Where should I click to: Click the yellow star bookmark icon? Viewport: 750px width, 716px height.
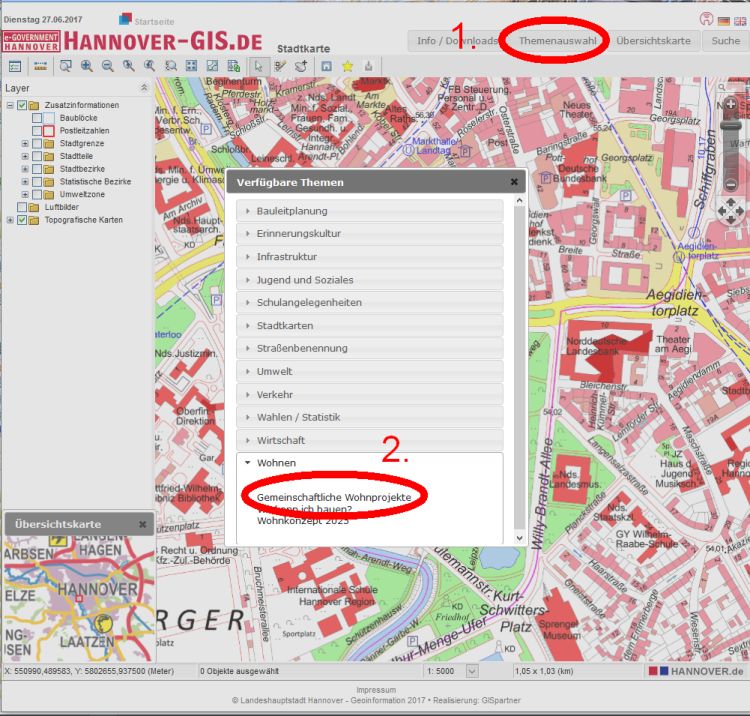tap(348, 66)
